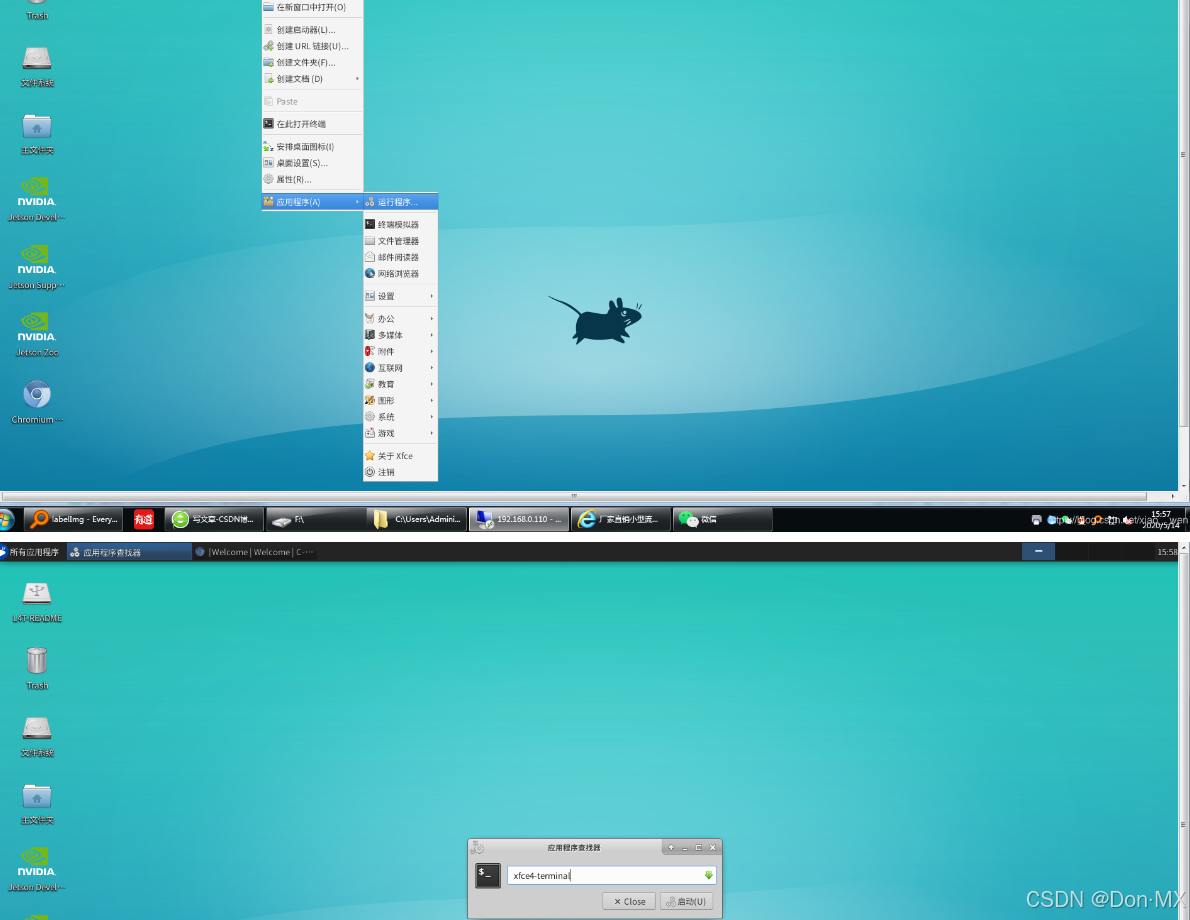Screen dimensions: 1190x920
Task: Click the 启动(U) launch button
Action: point(687,901)
